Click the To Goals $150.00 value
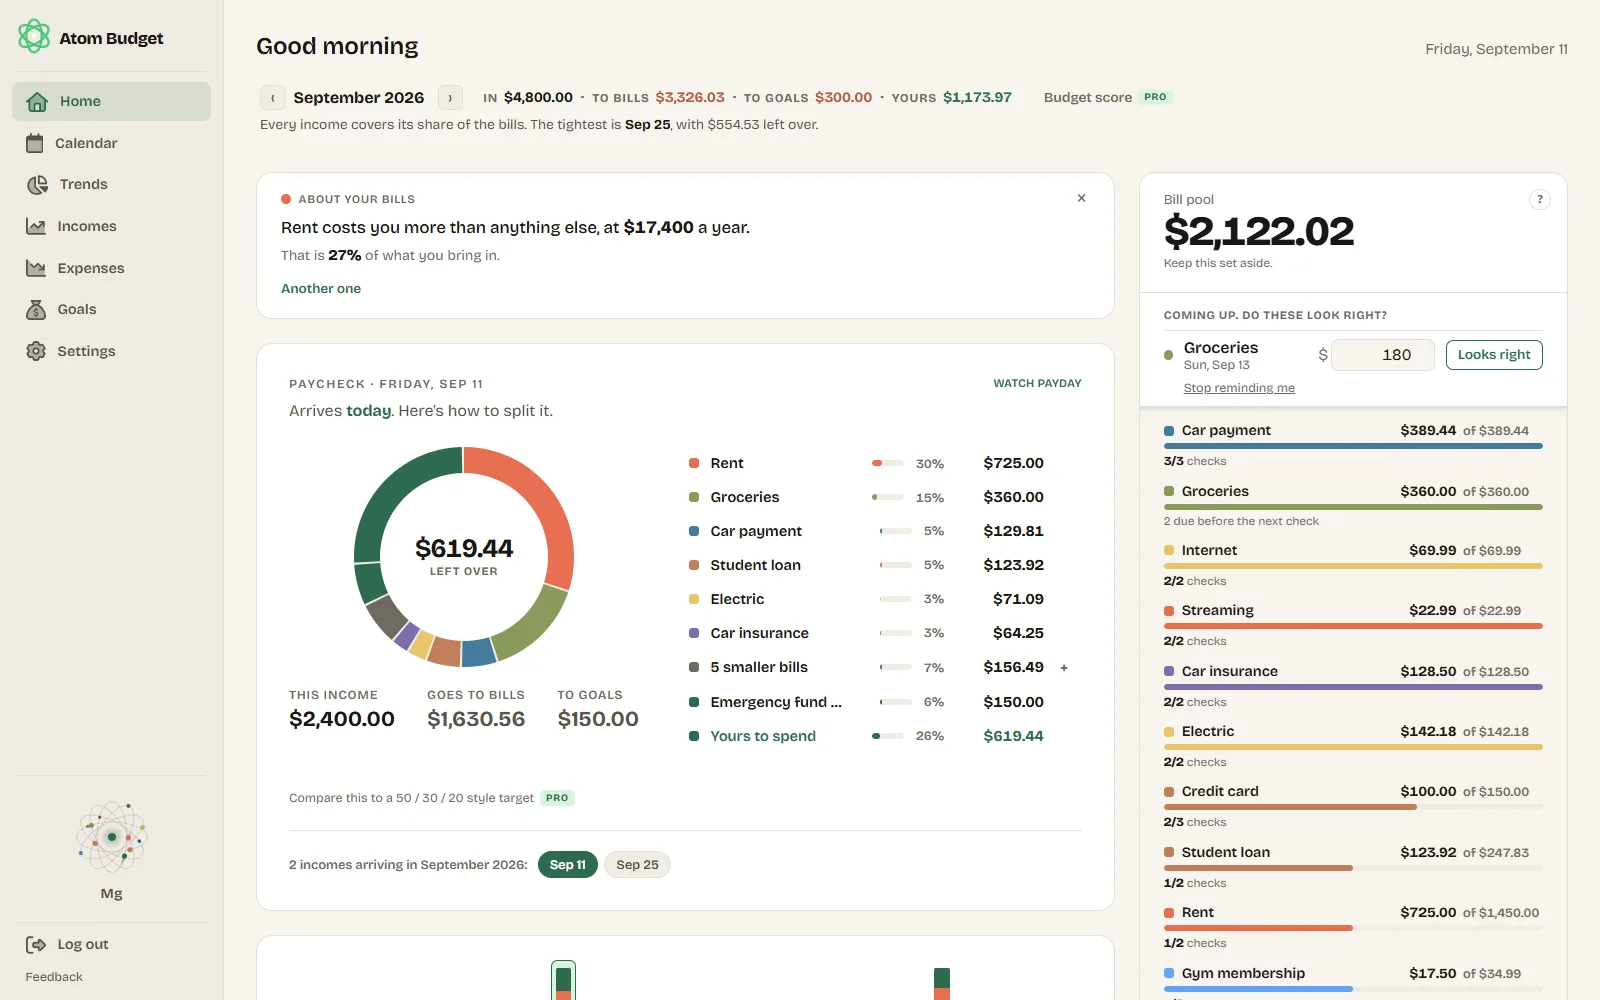The image size is (1600, 1000). coord(598,719)
